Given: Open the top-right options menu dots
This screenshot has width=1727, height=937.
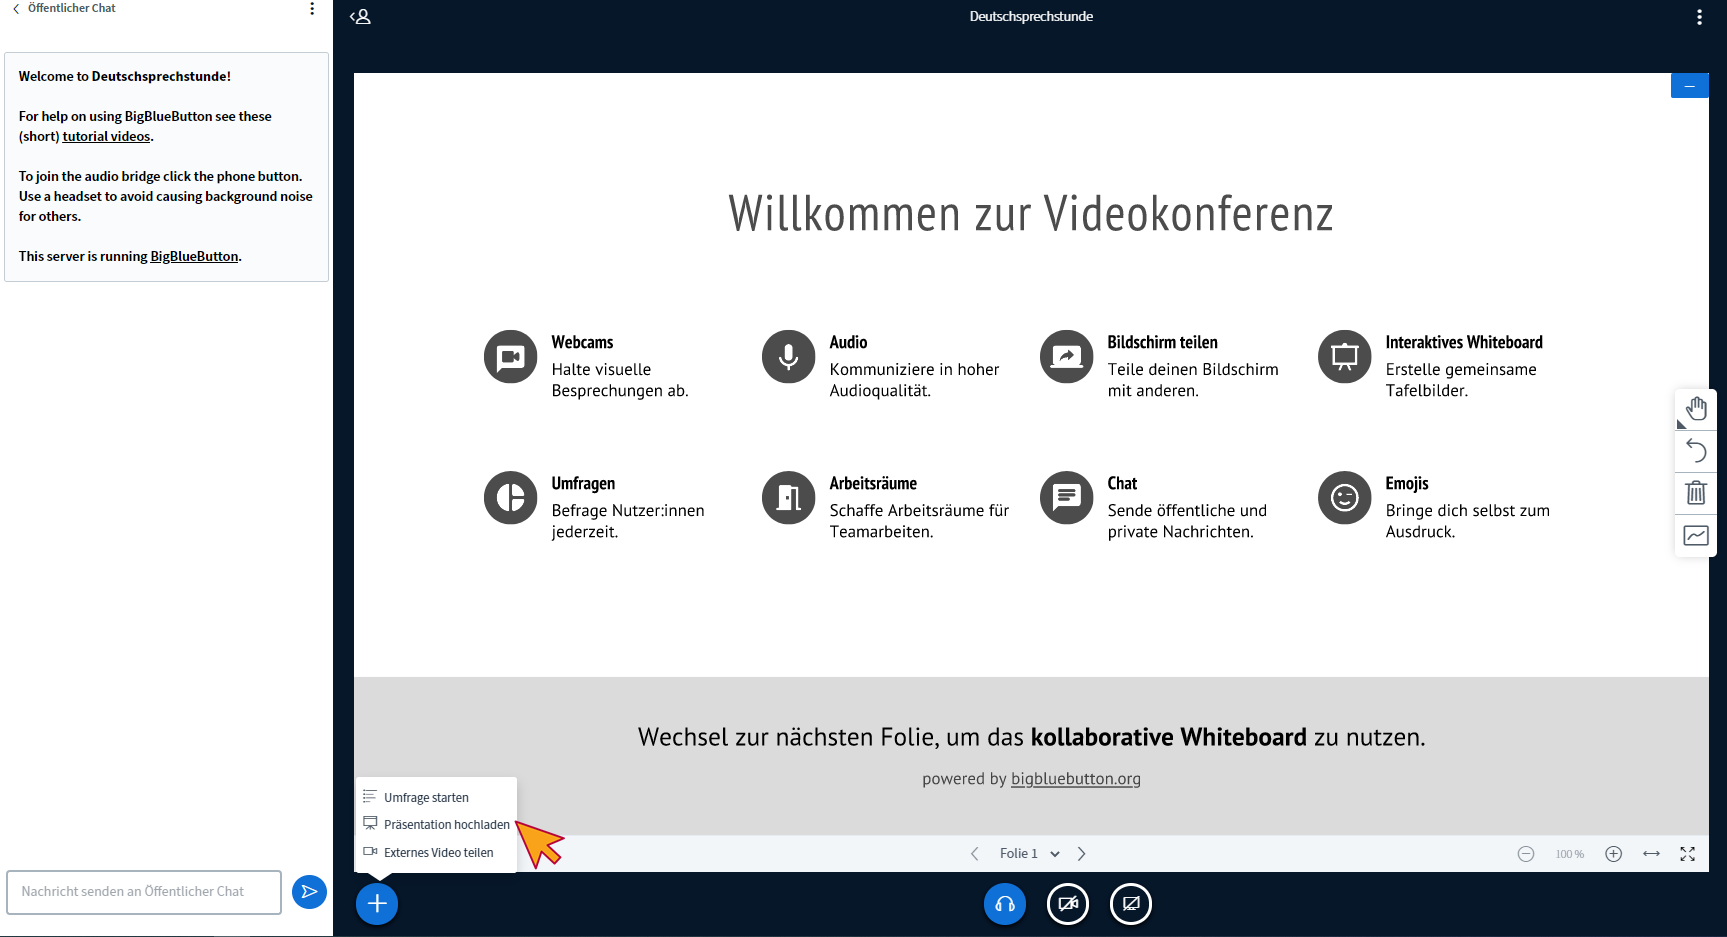Looking at the screenshot, I should 1699,17.
